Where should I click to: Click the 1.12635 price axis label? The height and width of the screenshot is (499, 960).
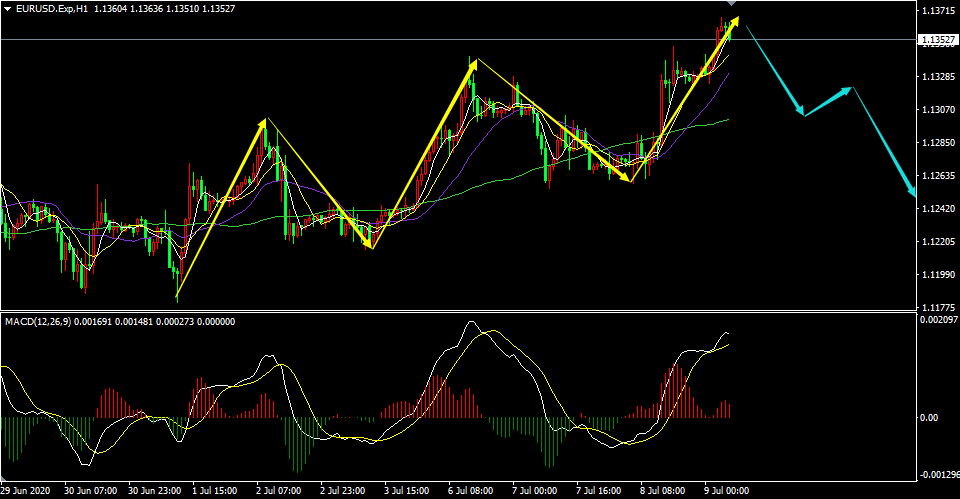pos(938,176)
